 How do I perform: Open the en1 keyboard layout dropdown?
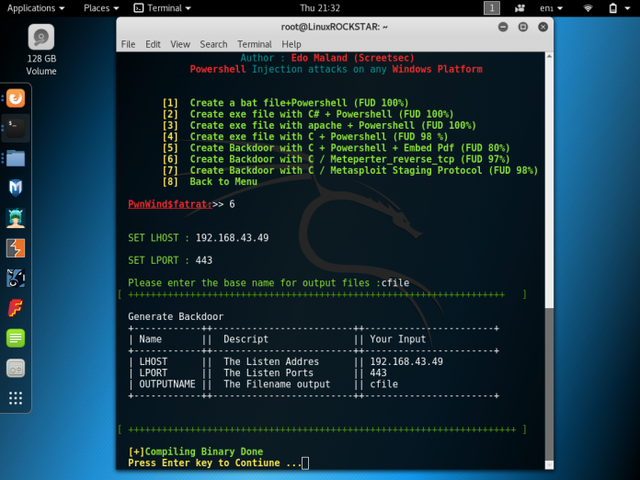[x=551, y=8]
